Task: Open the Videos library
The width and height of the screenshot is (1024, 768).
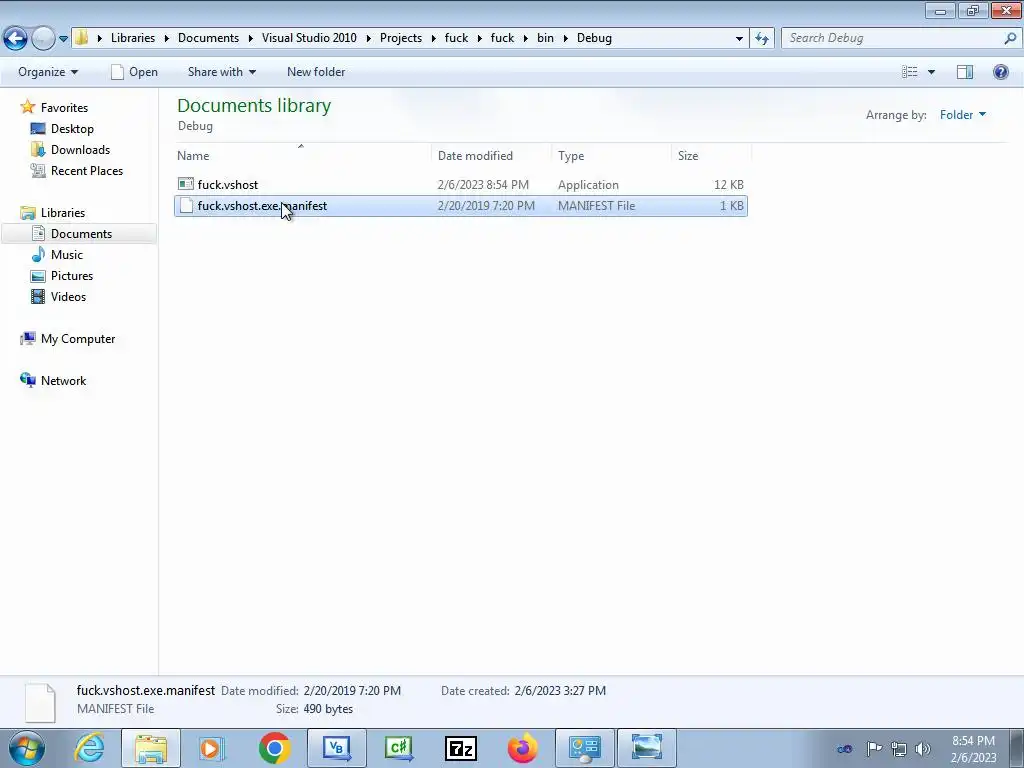Action: (x=68, y=296)
